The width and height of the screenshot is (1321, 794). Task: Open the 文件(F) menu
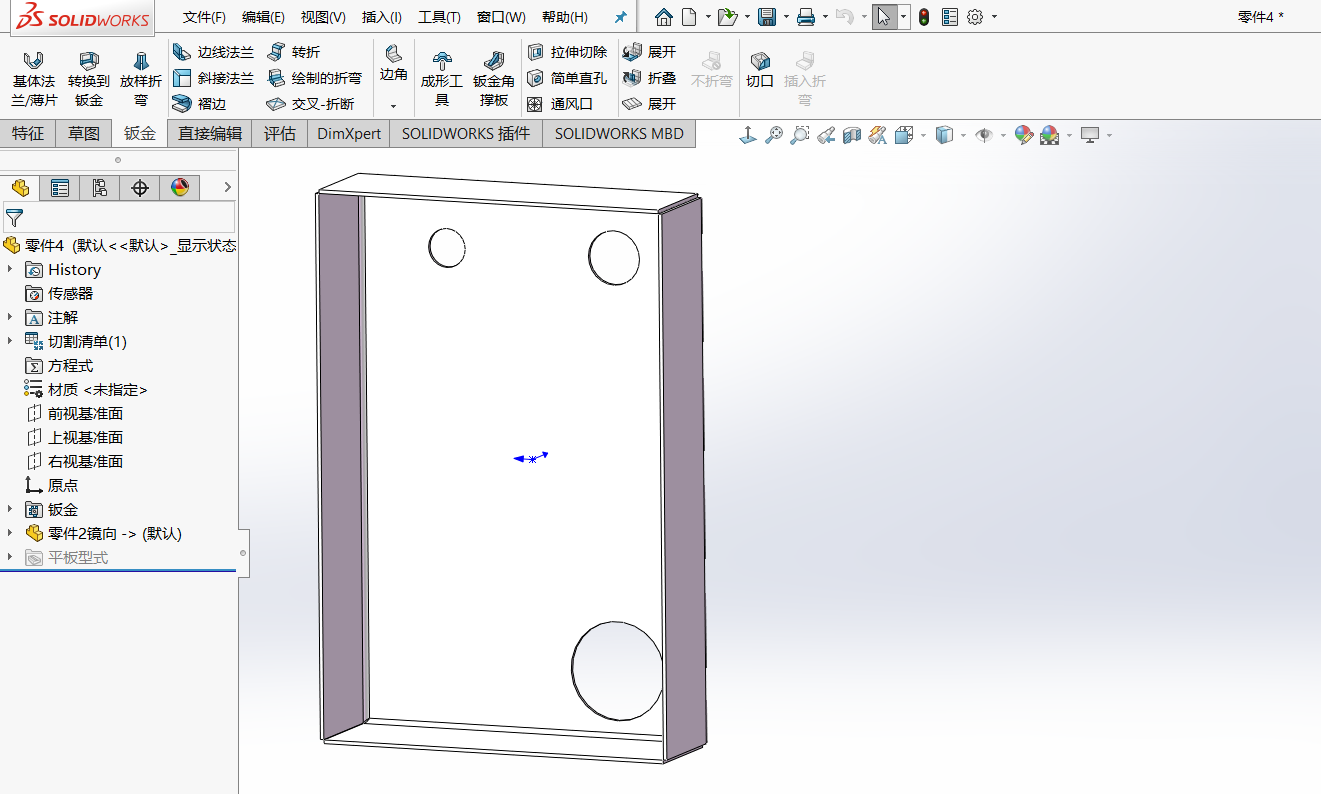tap(204, 17)
